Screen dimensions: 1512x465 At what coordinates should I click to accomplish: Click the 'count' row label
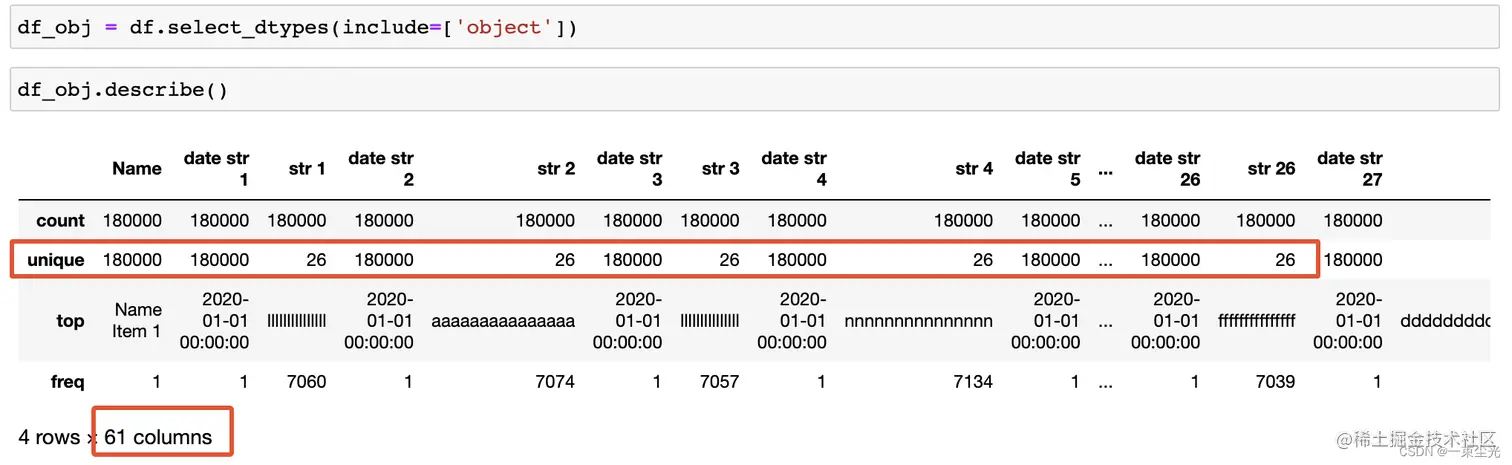pyautogui.click(x=60, y=220)
